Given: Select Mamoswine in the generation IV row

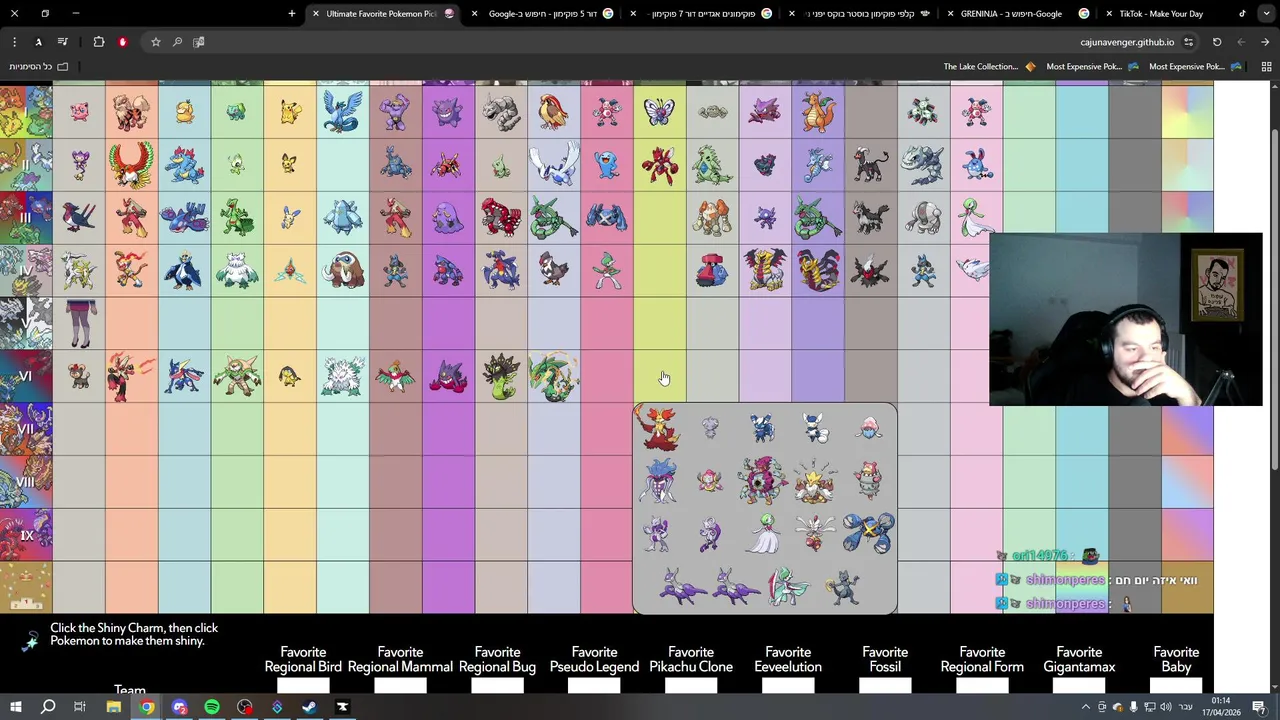Looking at the screenshot, I should point(342,271).
